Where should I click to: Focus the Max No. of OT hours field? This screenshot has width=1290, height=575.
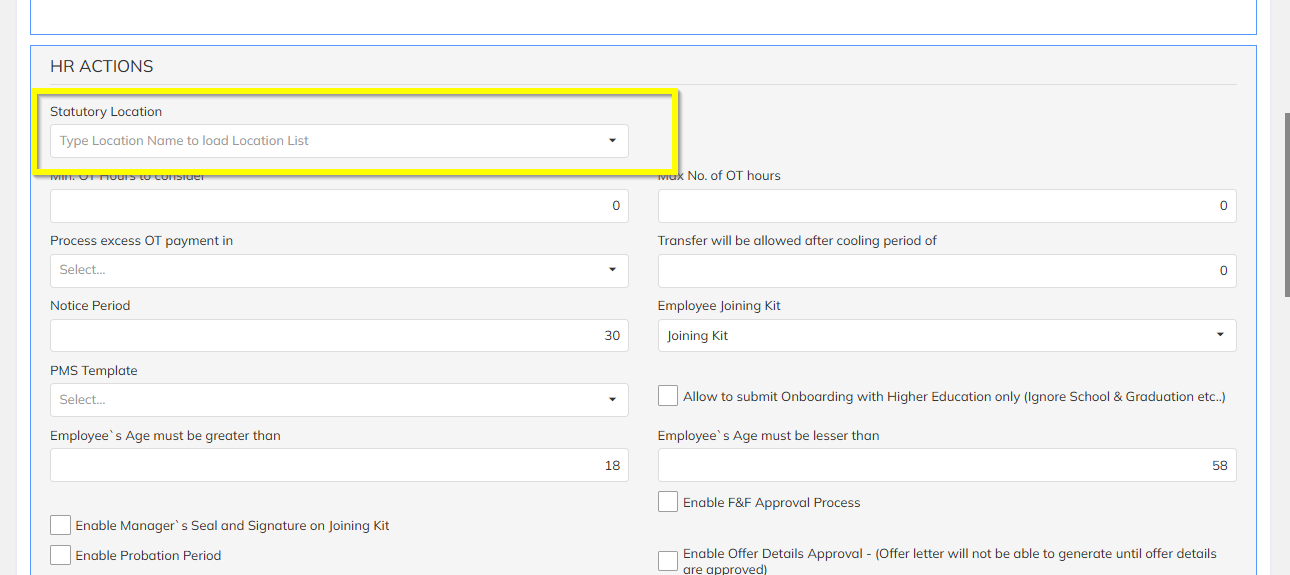[946, 206]
